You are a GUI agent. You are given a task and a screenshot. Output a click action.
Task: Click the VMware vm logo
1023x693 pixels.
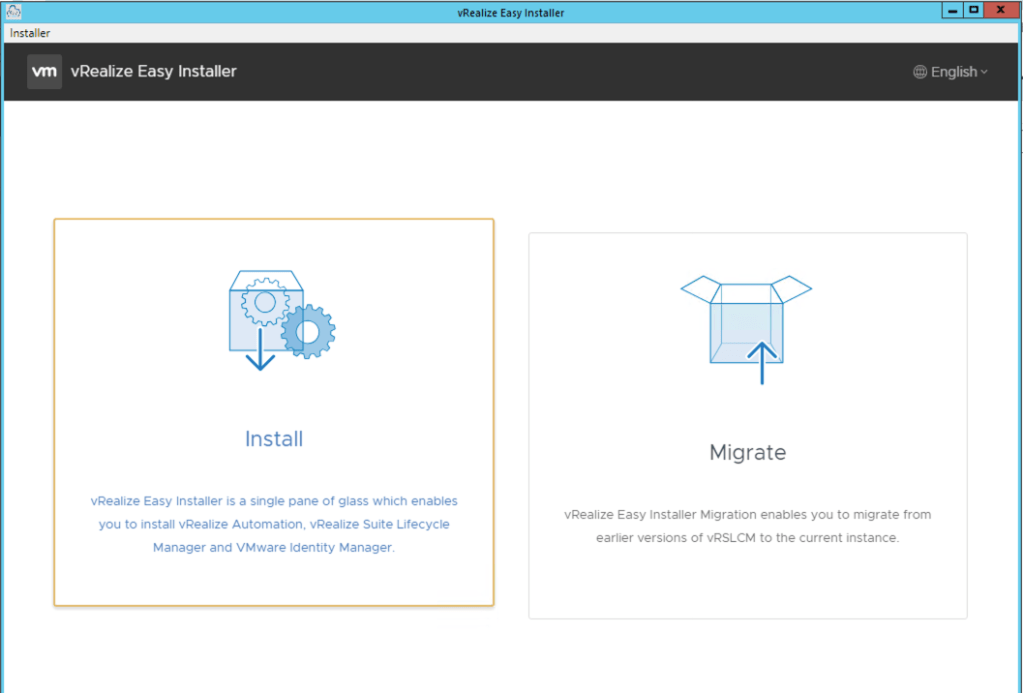click(x=44, y=72)
